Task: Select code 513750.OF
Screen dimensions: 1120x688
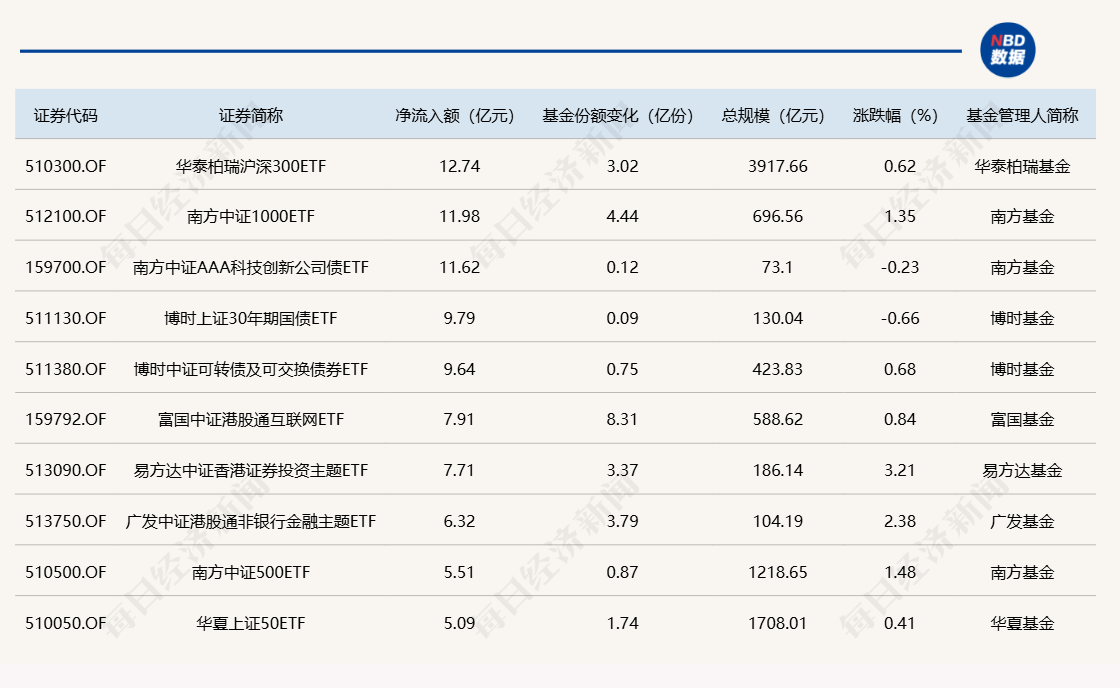Action: [66, 522]
